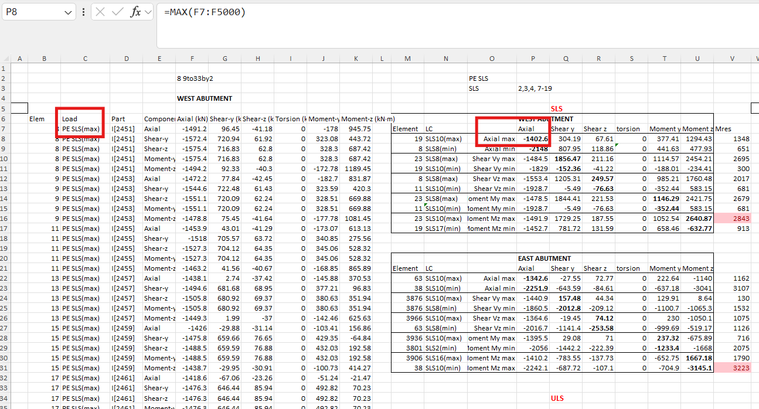Click value -2251.9 in East Abutment

pyautogui.click(x=535, y=288)
